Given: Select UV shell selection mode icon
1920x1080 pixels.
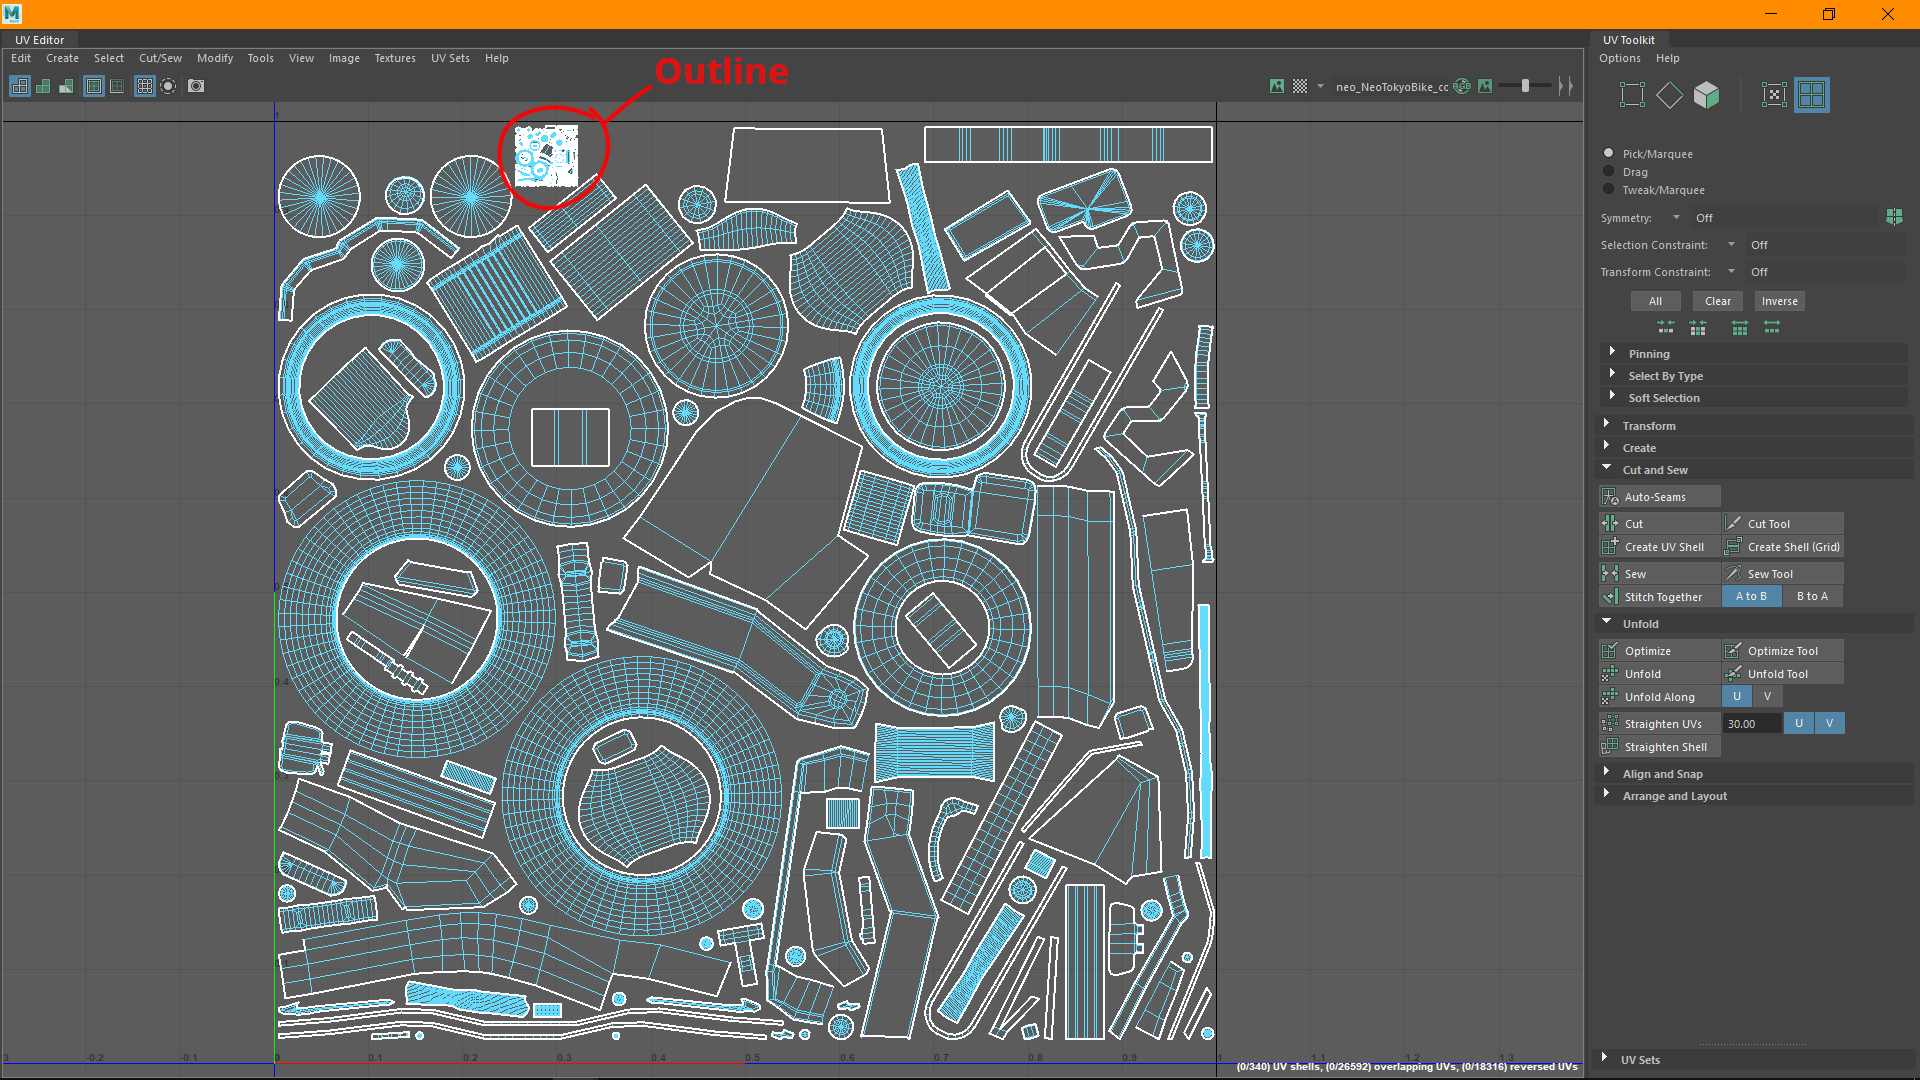Looking at the screenshot, I should tap(1811, 95).
